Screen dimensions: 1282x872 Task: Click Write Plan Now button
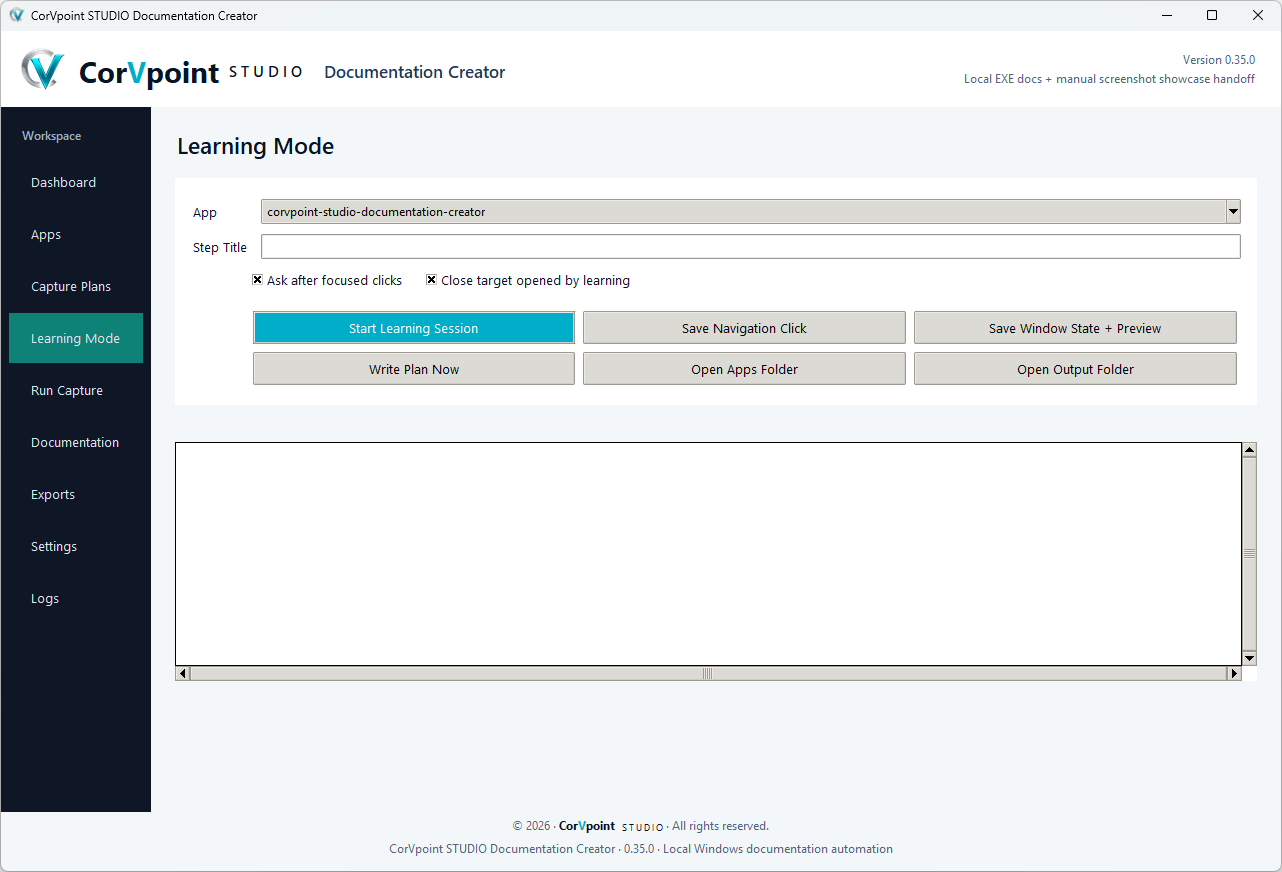414,369
